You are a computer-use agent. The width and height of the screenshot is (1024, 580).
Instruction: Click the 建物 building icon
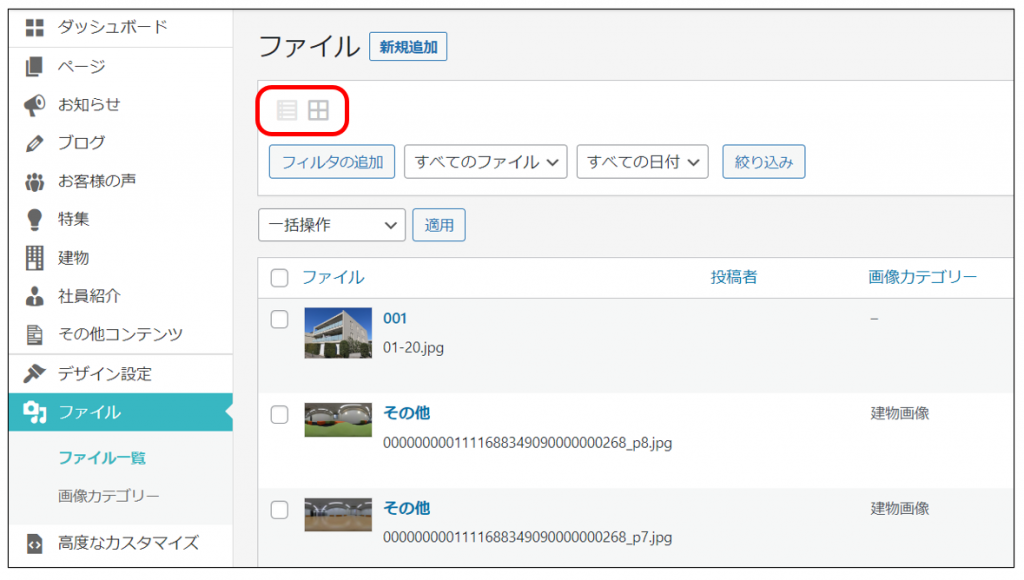pyautogui.click(x=35, y=258)
